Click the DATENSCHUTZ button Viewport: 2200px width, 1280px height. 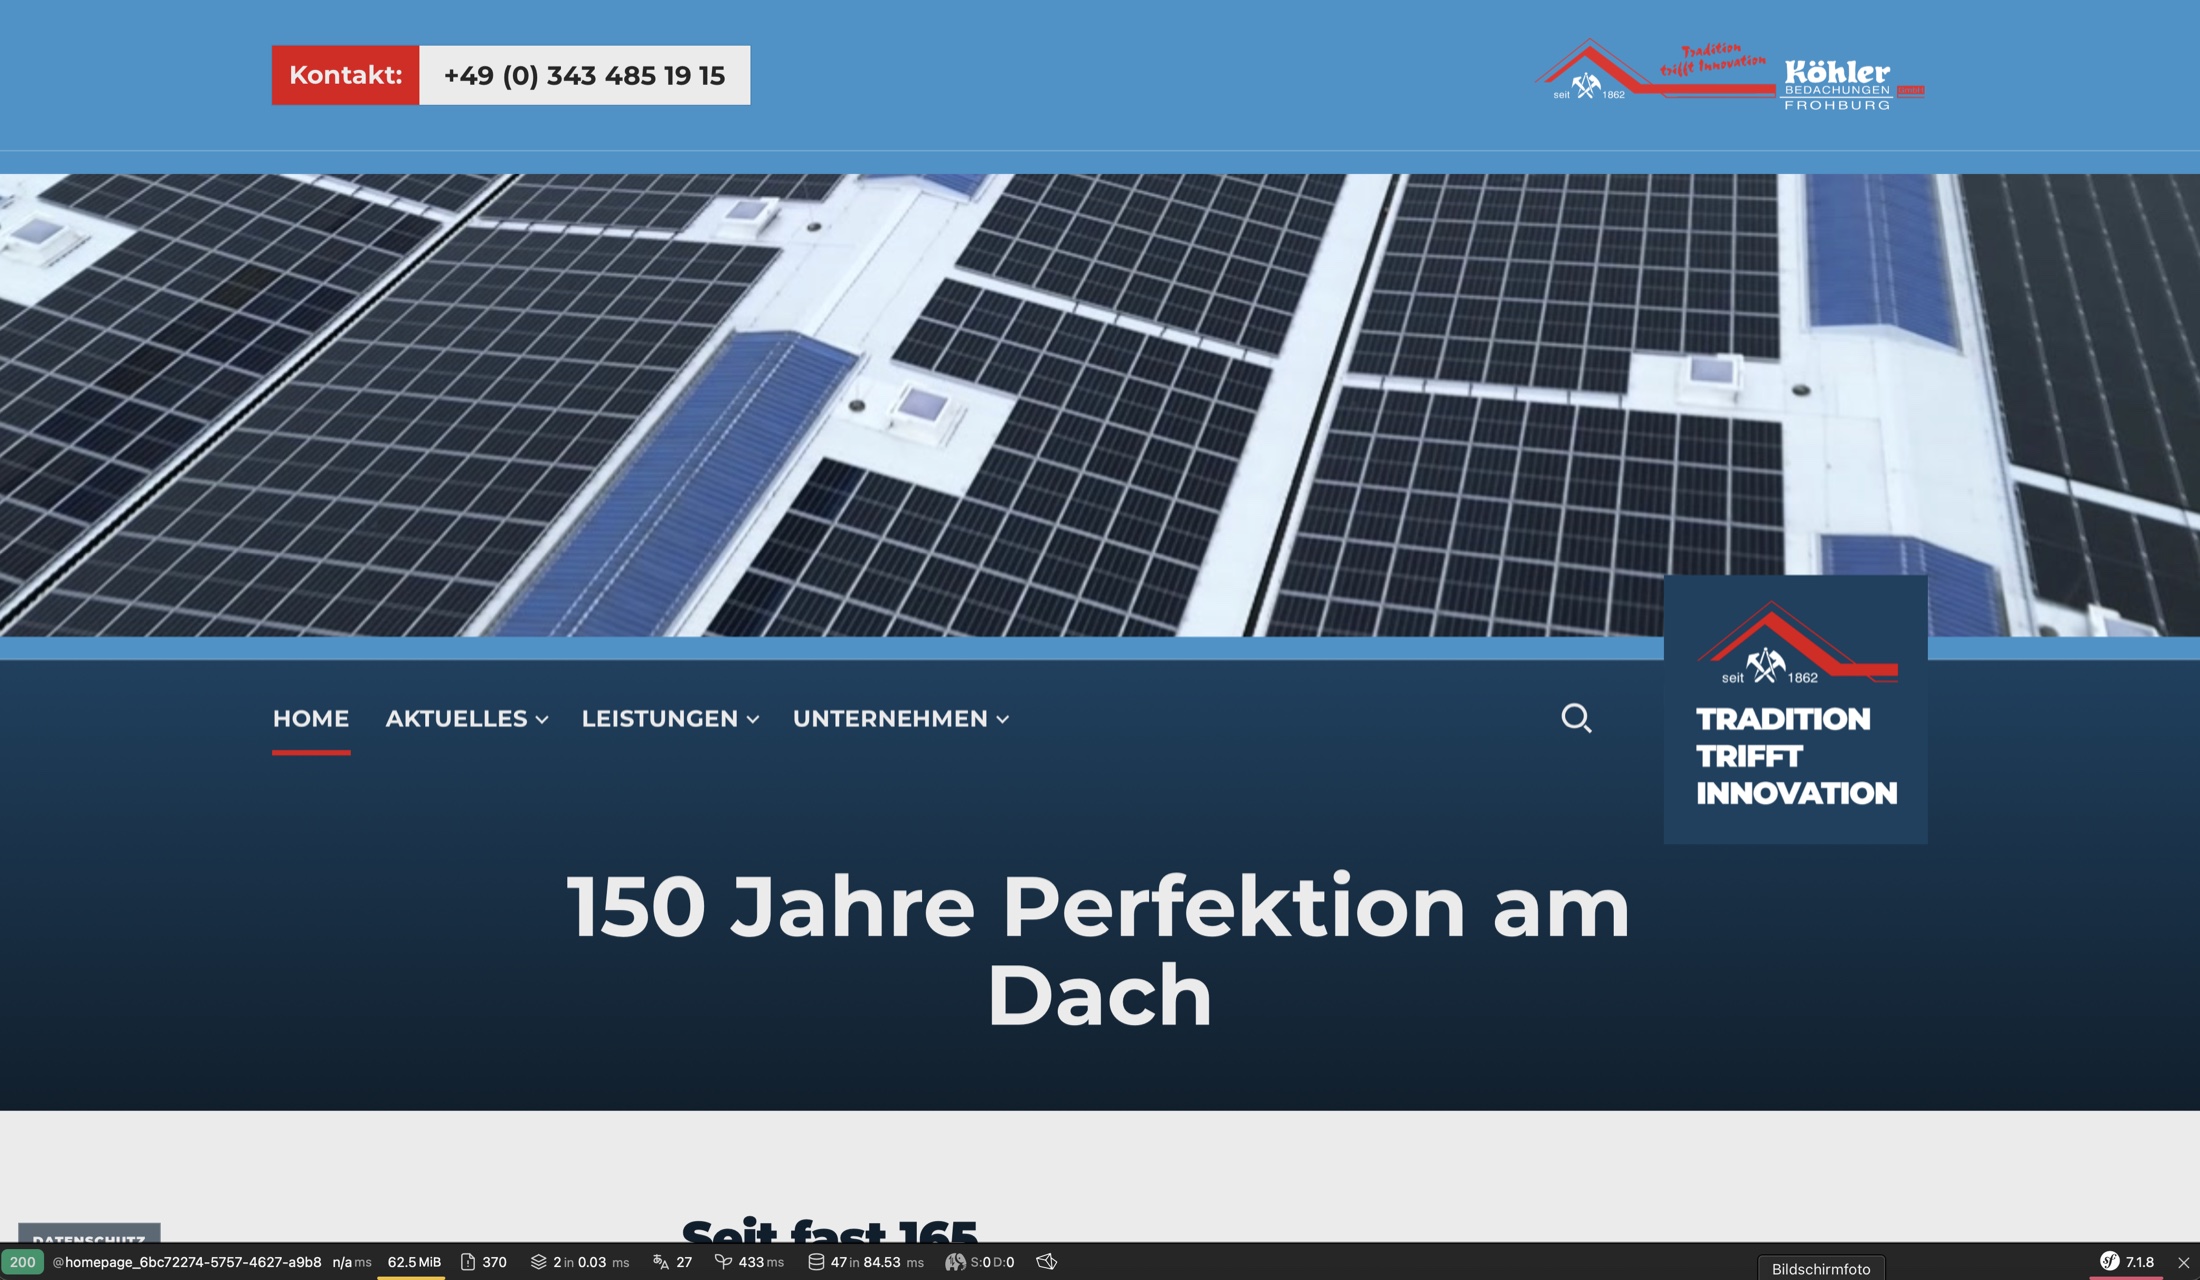pos(89,1234)
